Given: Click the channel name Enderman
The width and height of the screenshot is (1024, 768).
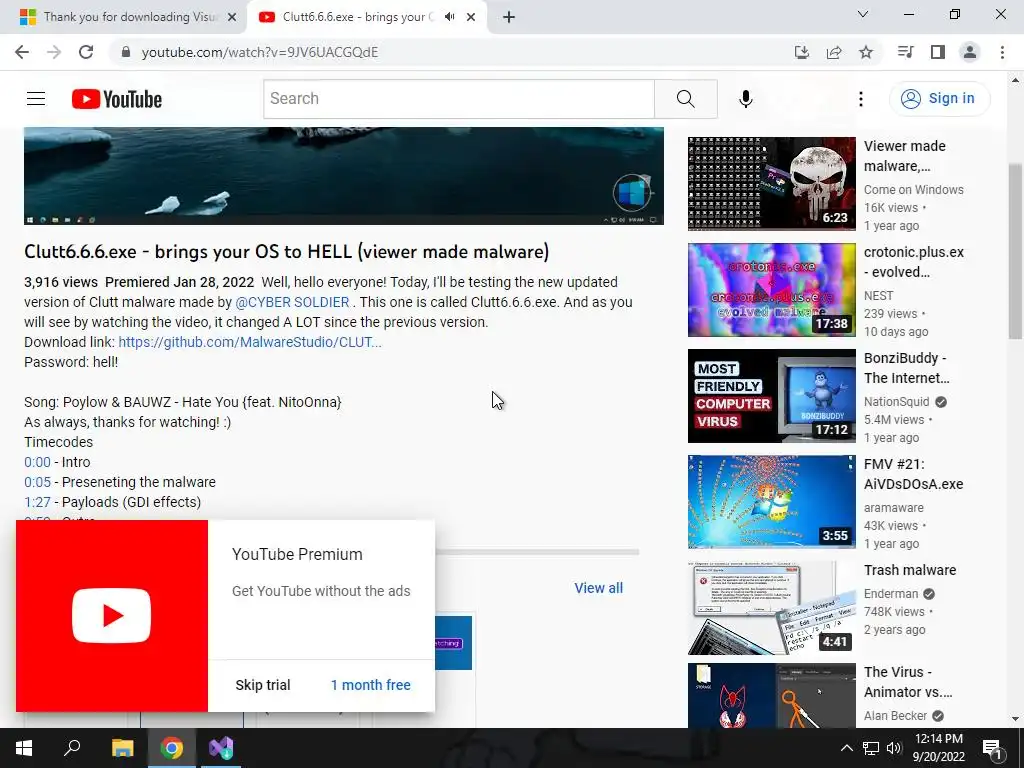Looking at the screenshot, I should (891, 594).
